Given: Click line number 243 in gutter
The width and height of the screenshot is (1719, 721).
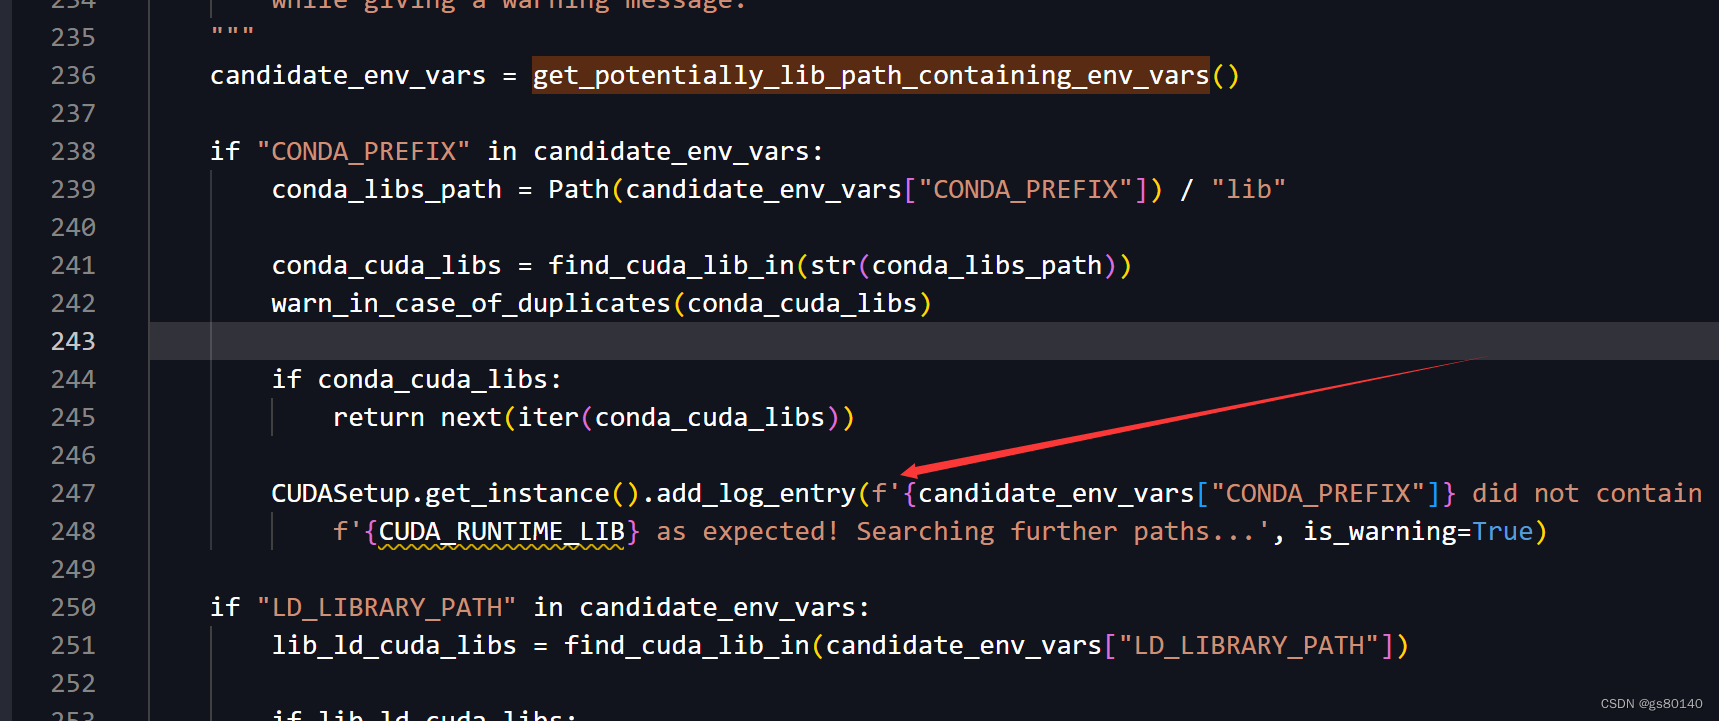Looking at the screenshot, I should (73, 342).
